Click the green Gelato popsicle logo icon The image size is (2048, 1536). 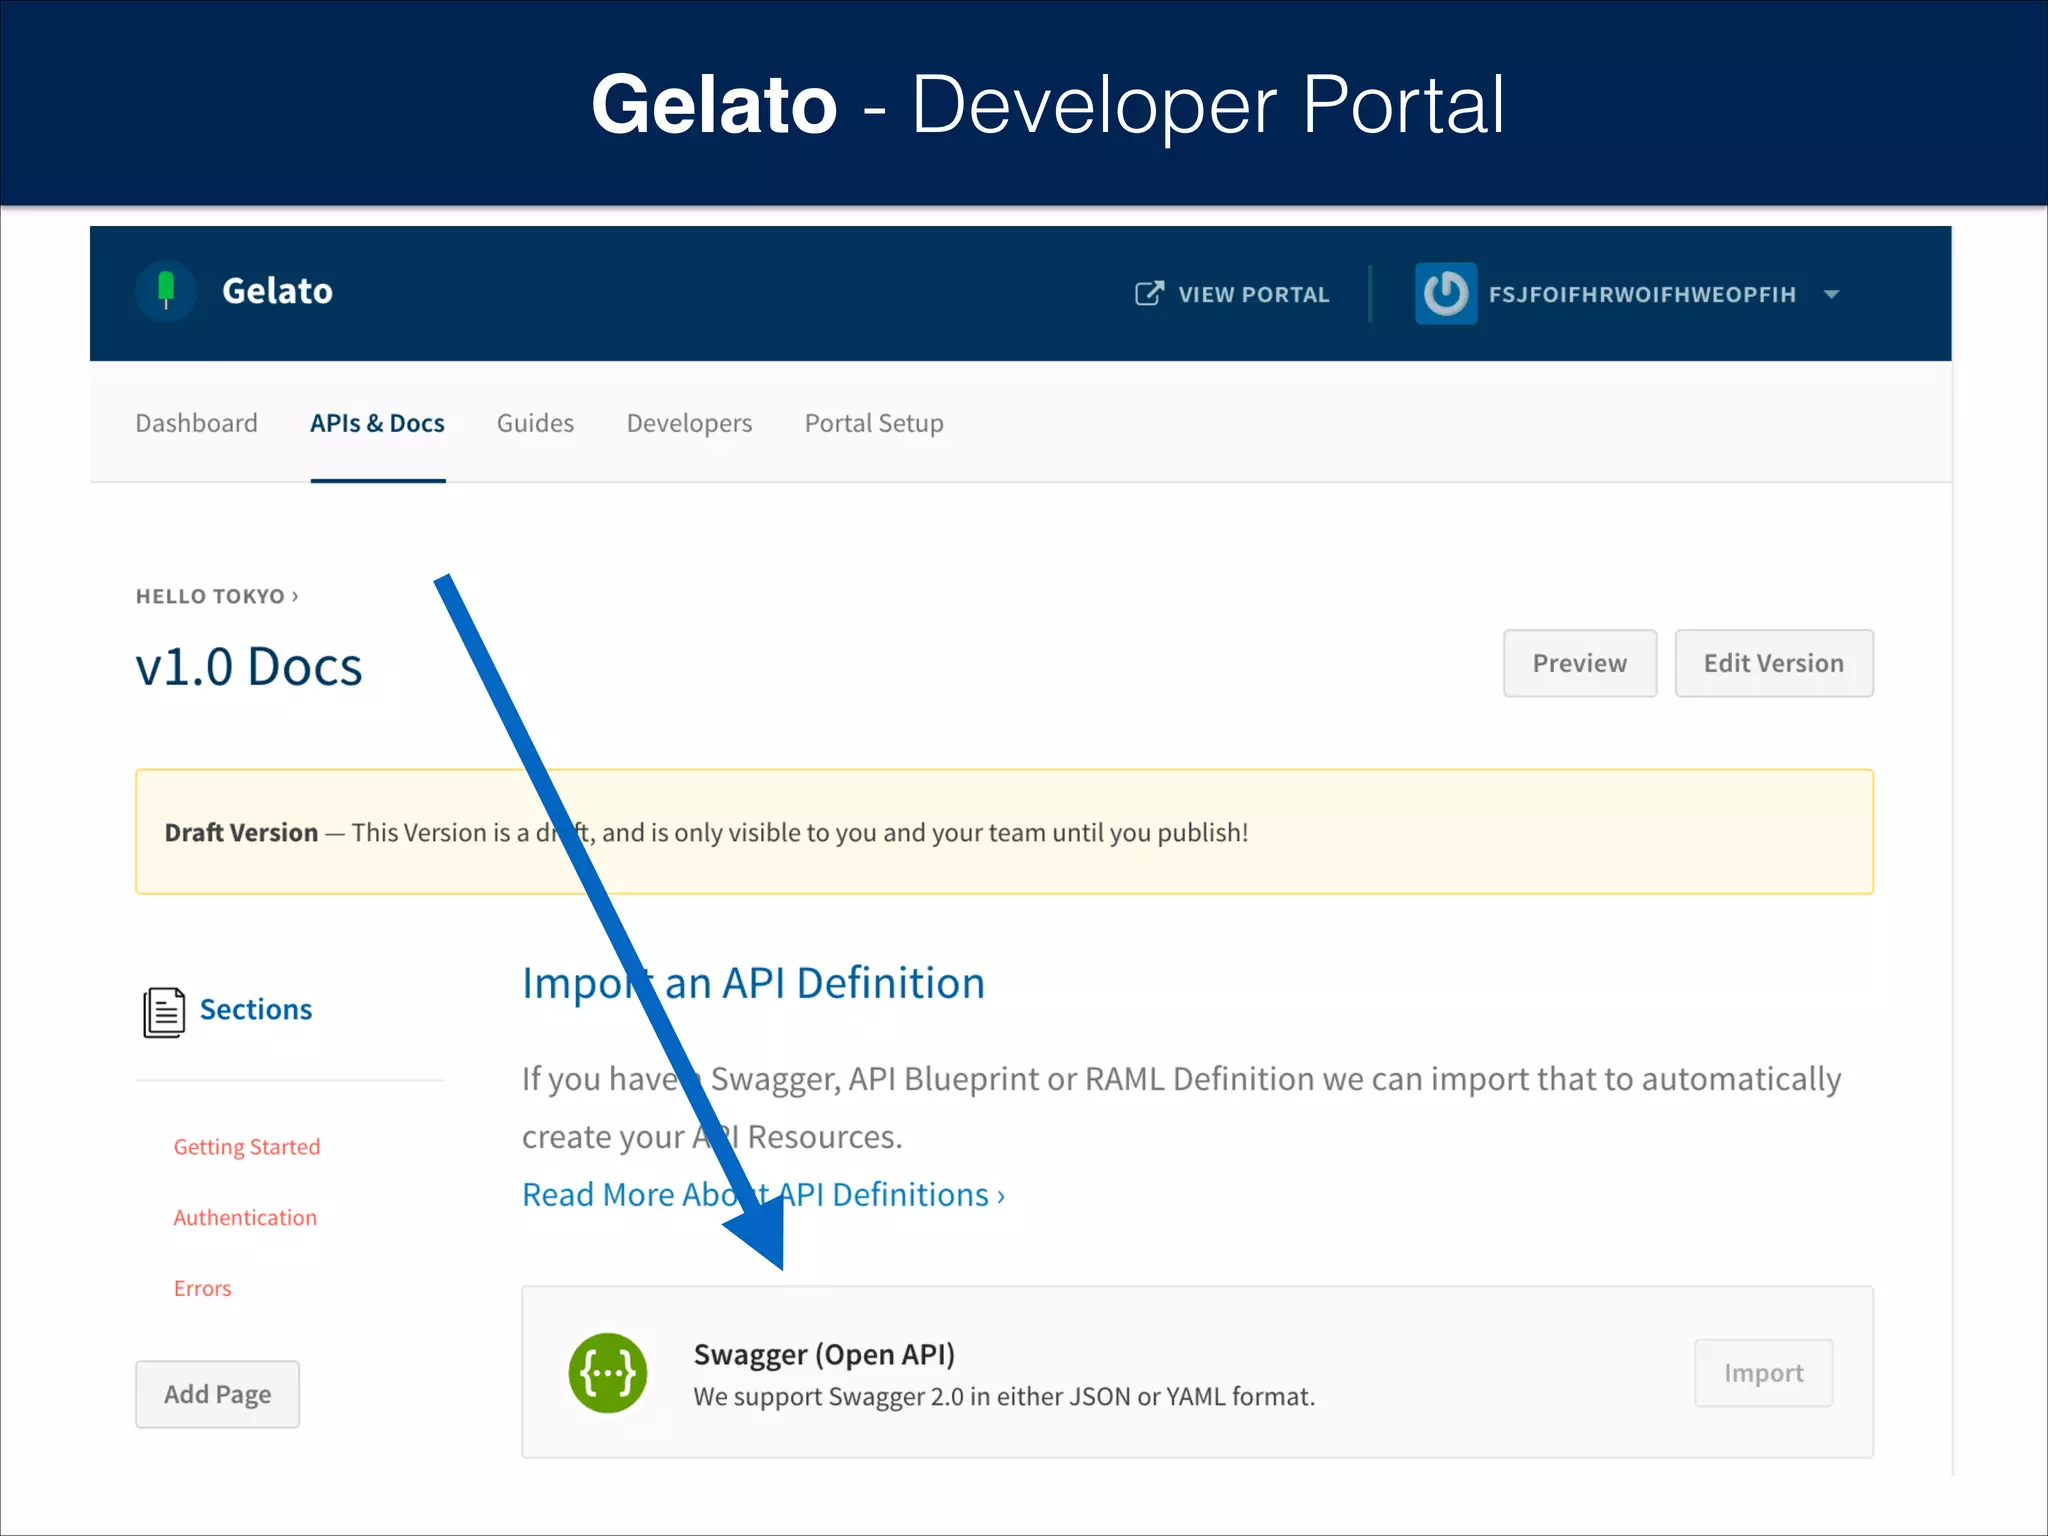[x=166, y=291]
